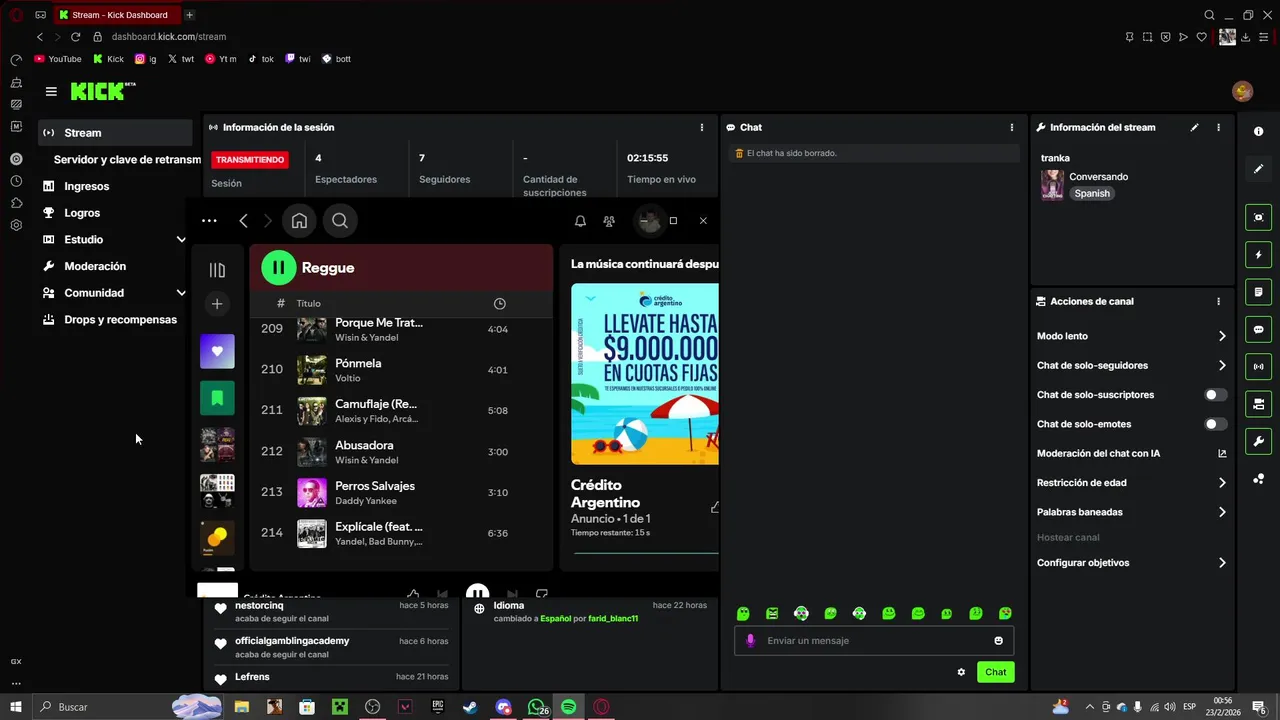Pause the Reggue playlist

279,268
